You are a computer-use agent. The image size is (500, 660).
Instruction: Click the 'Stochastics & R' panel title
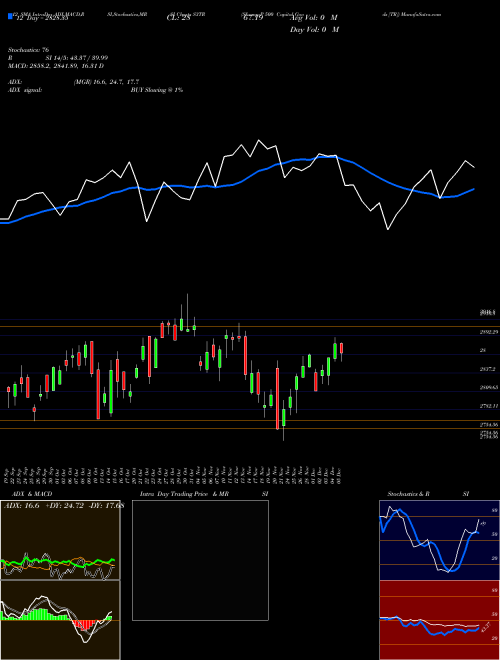[x=409, y=494]
